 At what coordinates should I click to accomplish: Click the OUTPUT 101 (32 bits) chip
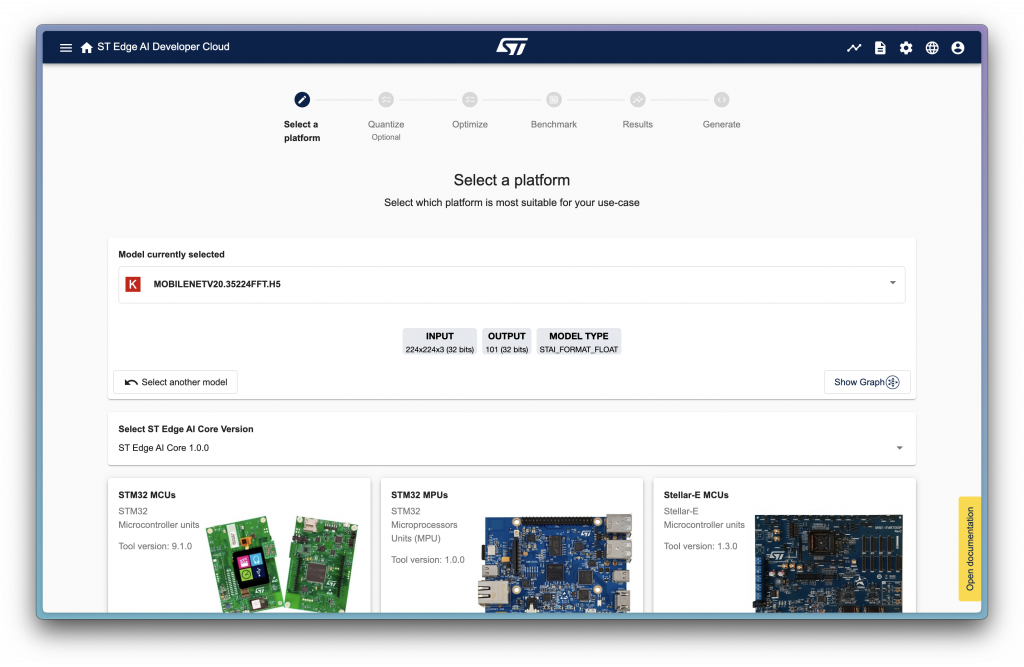507,342
